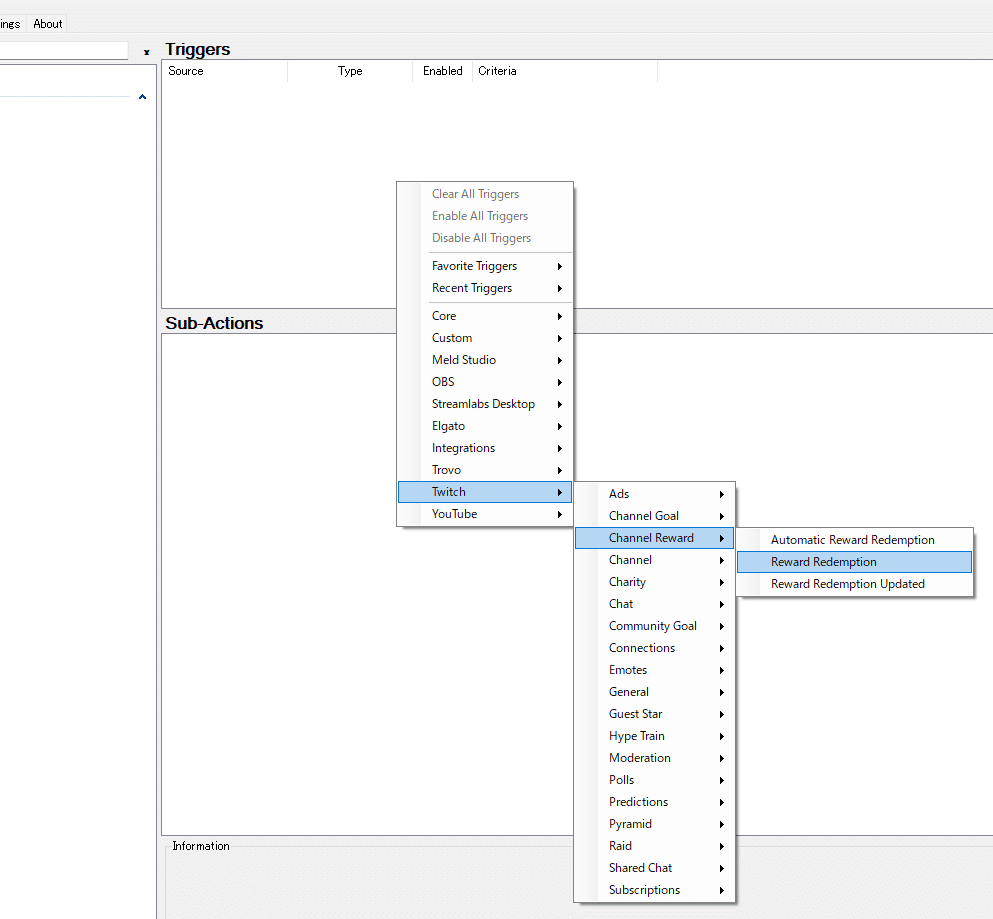
Task: Open the General submenu
Action: tap(654, 692)
